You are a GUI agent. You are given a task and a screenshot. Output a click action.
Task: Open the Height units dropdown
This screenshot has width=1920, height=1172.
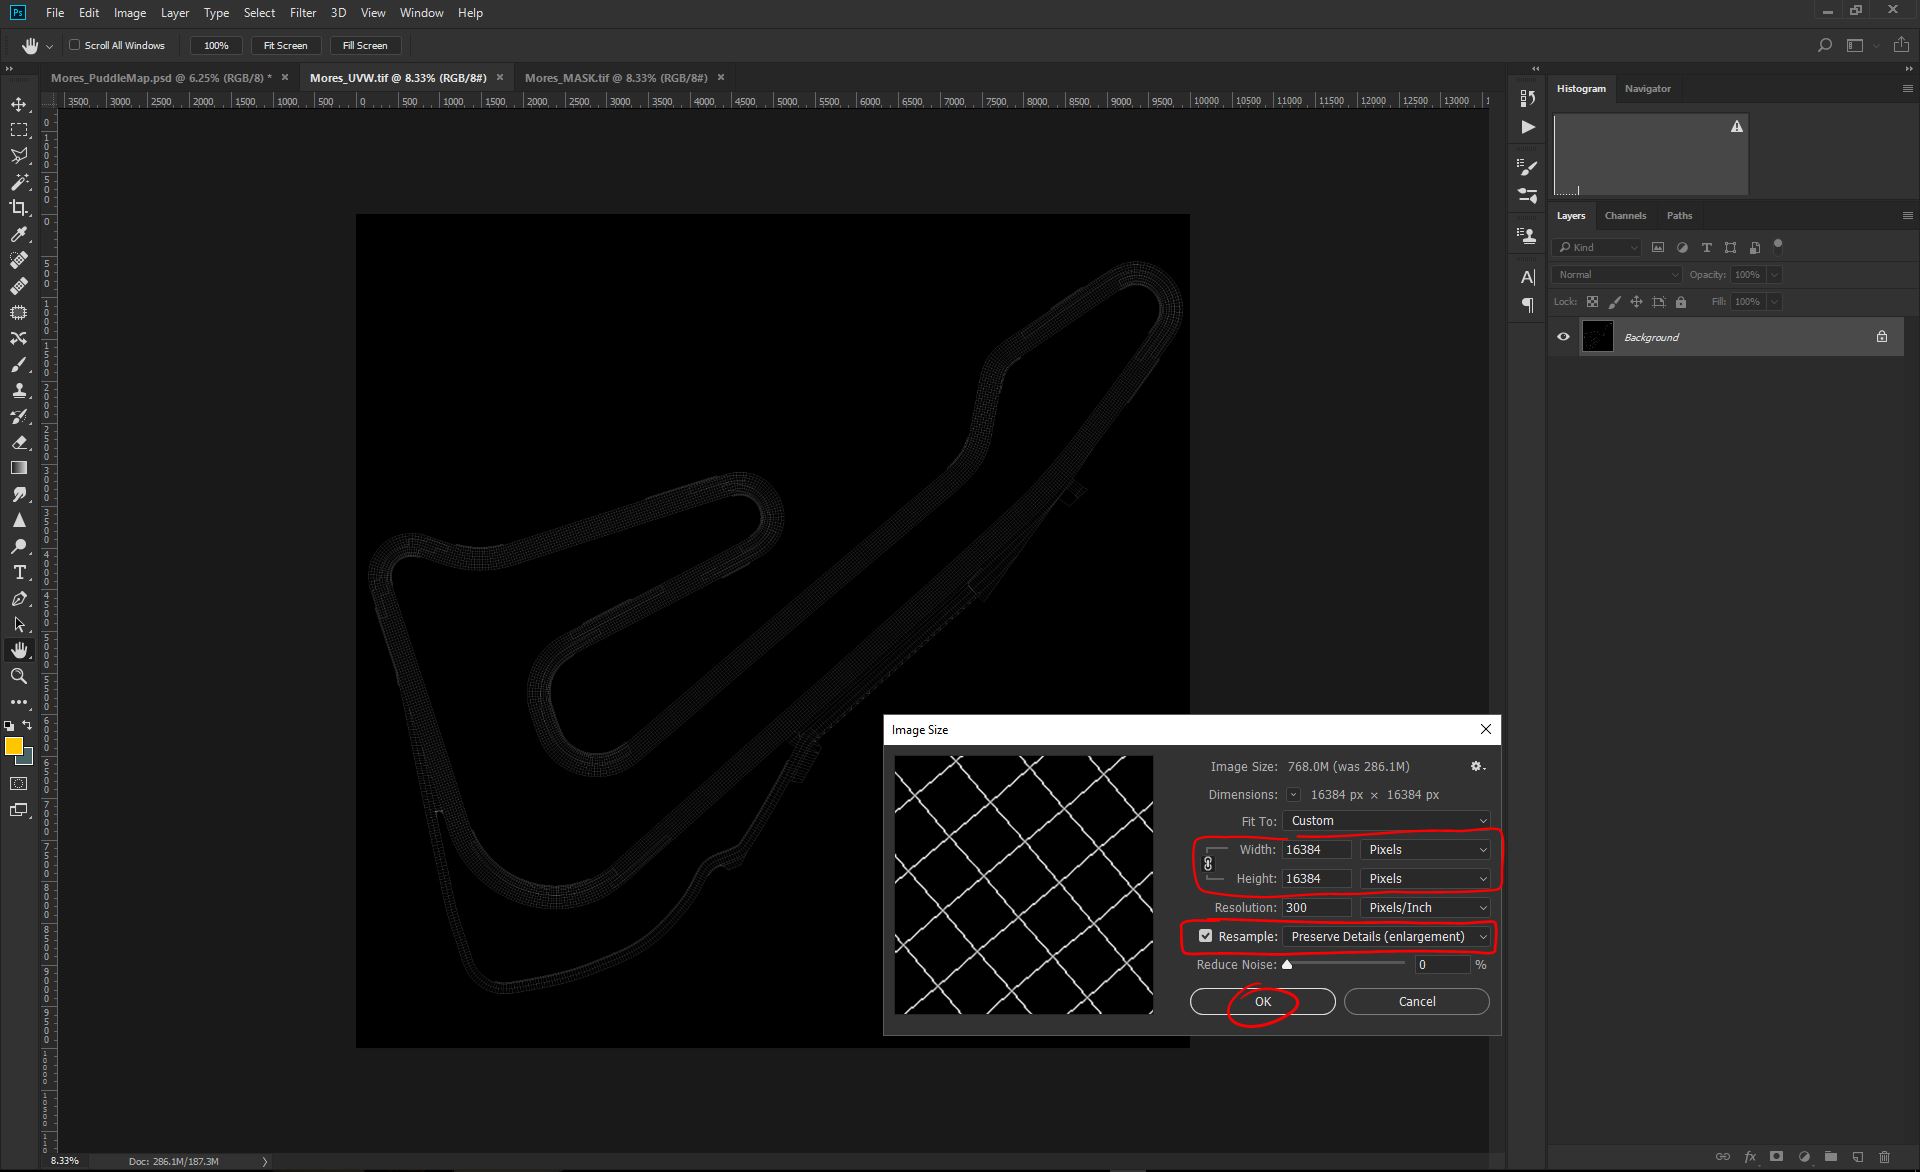coord(1425,879)
